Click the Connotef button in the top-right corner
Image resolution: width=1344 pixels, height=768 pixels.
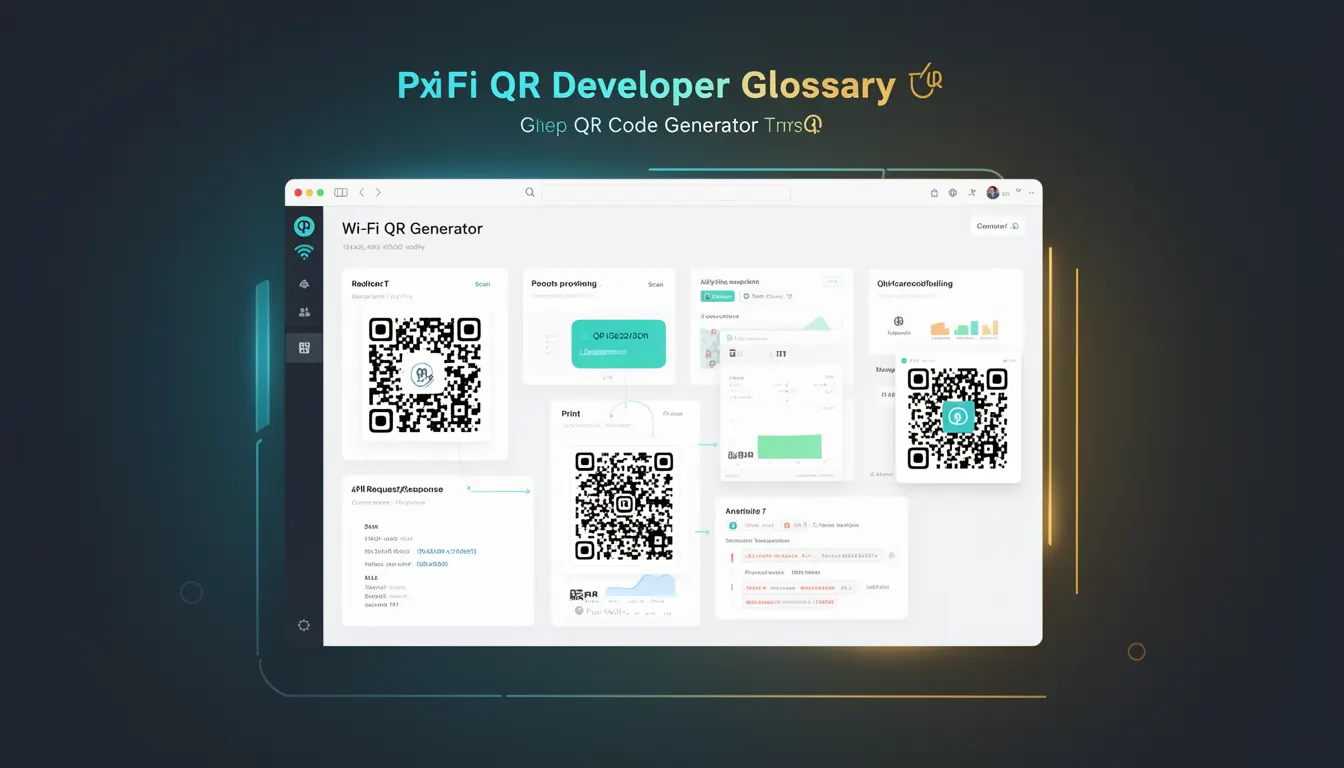click(997, 226)
